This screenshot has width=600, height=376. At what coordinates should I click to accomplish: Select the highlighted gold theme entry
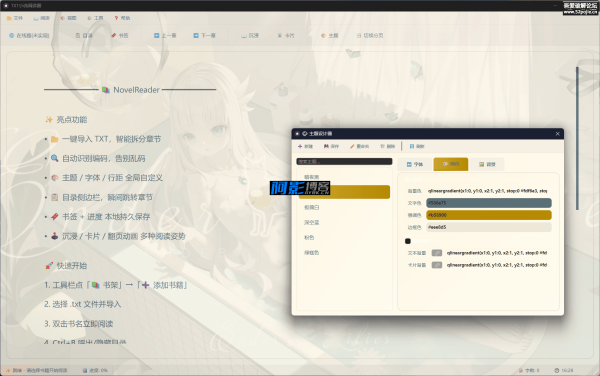click(x=344, y=192)
